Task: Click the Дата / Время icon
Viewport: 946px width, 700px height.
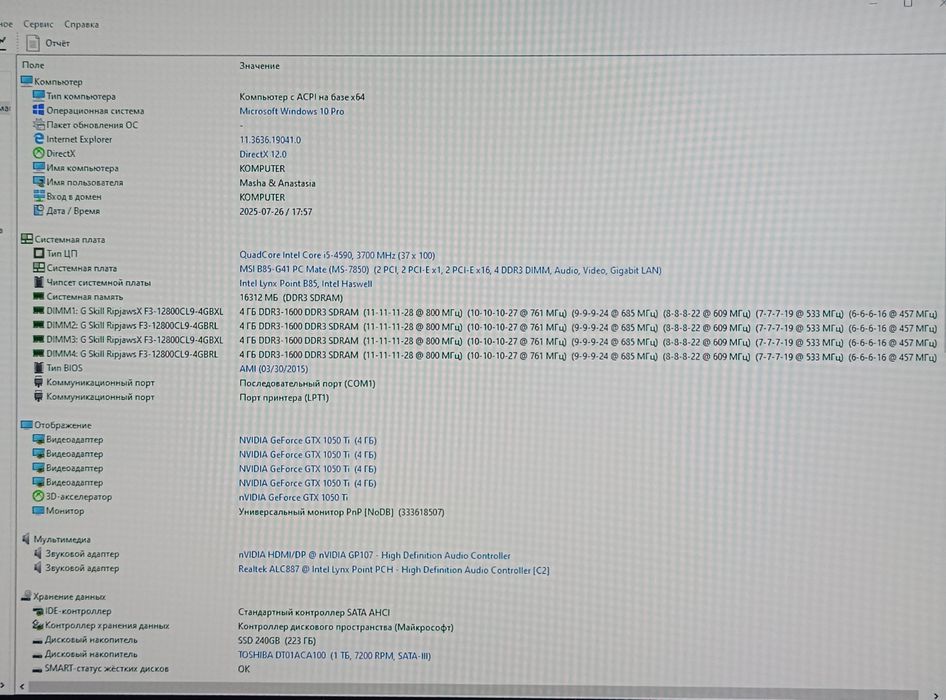Action: click(39, 211)
